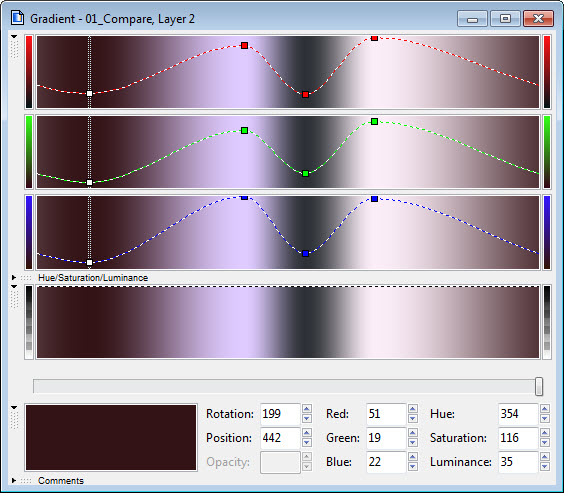The width and height of the screenshot is (564, 493).
Task: Click the Green value input field
Action: pyautogui.click(x=386, y=438)
